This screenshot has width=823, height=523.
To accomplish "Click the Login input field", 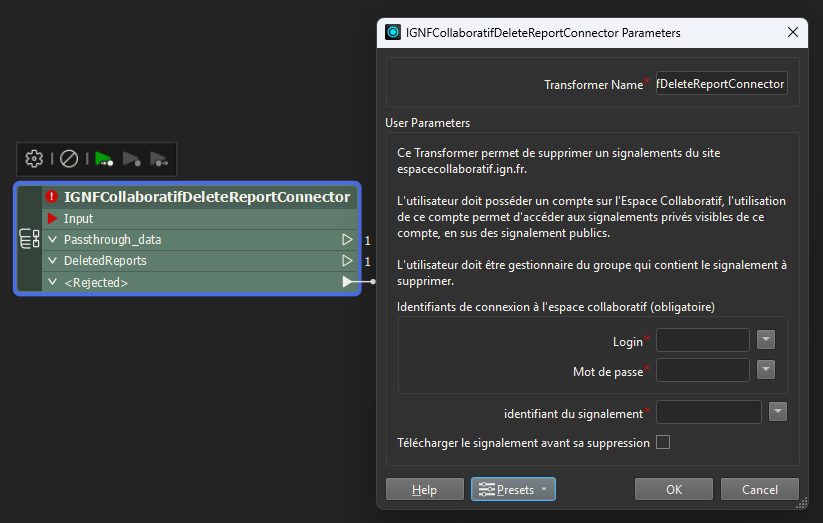I will (703, 340).
